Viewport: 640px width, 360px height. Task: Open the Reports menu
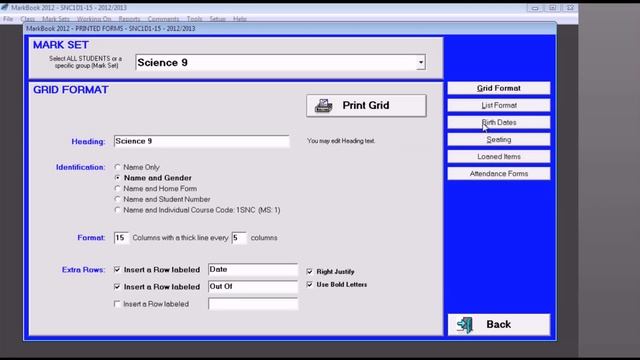point(129,19)
